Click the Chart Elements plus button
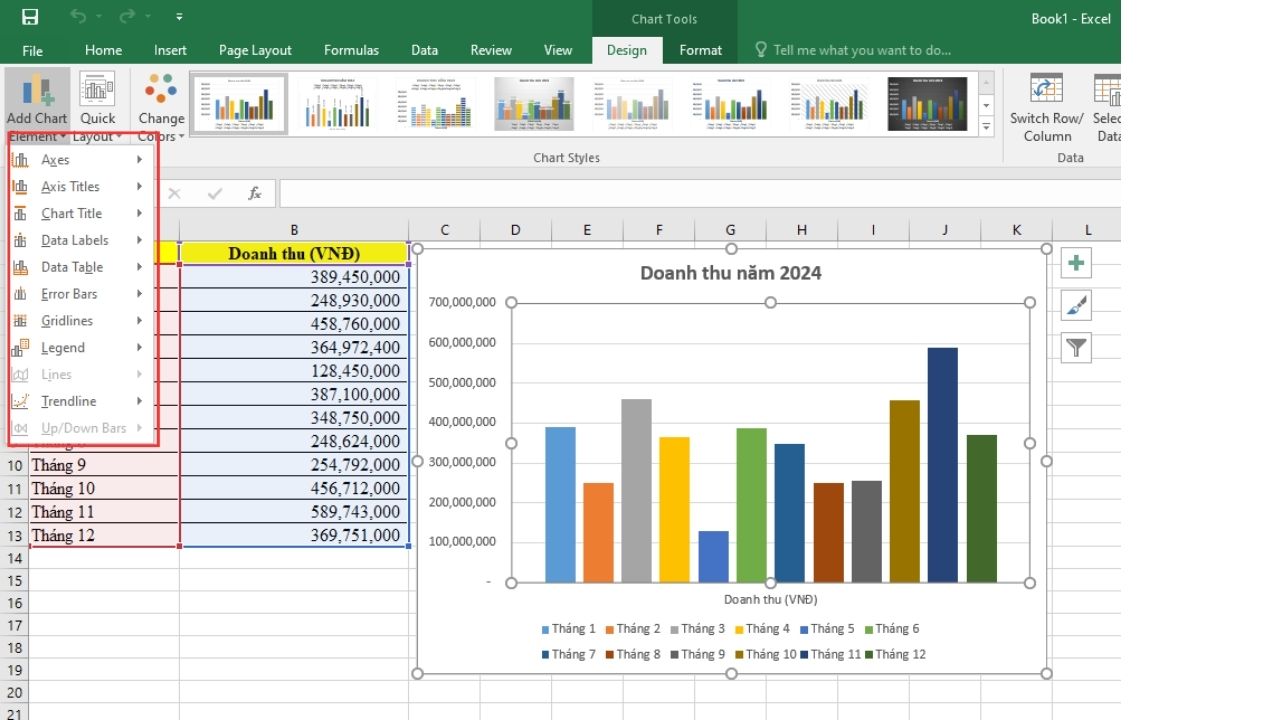Viewport: 1280px width, 720px height. coord(1076,263)
